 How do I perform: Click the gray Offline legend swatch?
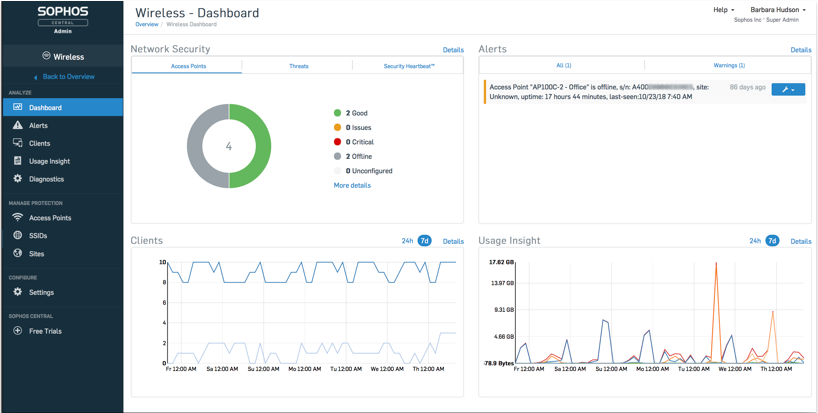[337, 156]
